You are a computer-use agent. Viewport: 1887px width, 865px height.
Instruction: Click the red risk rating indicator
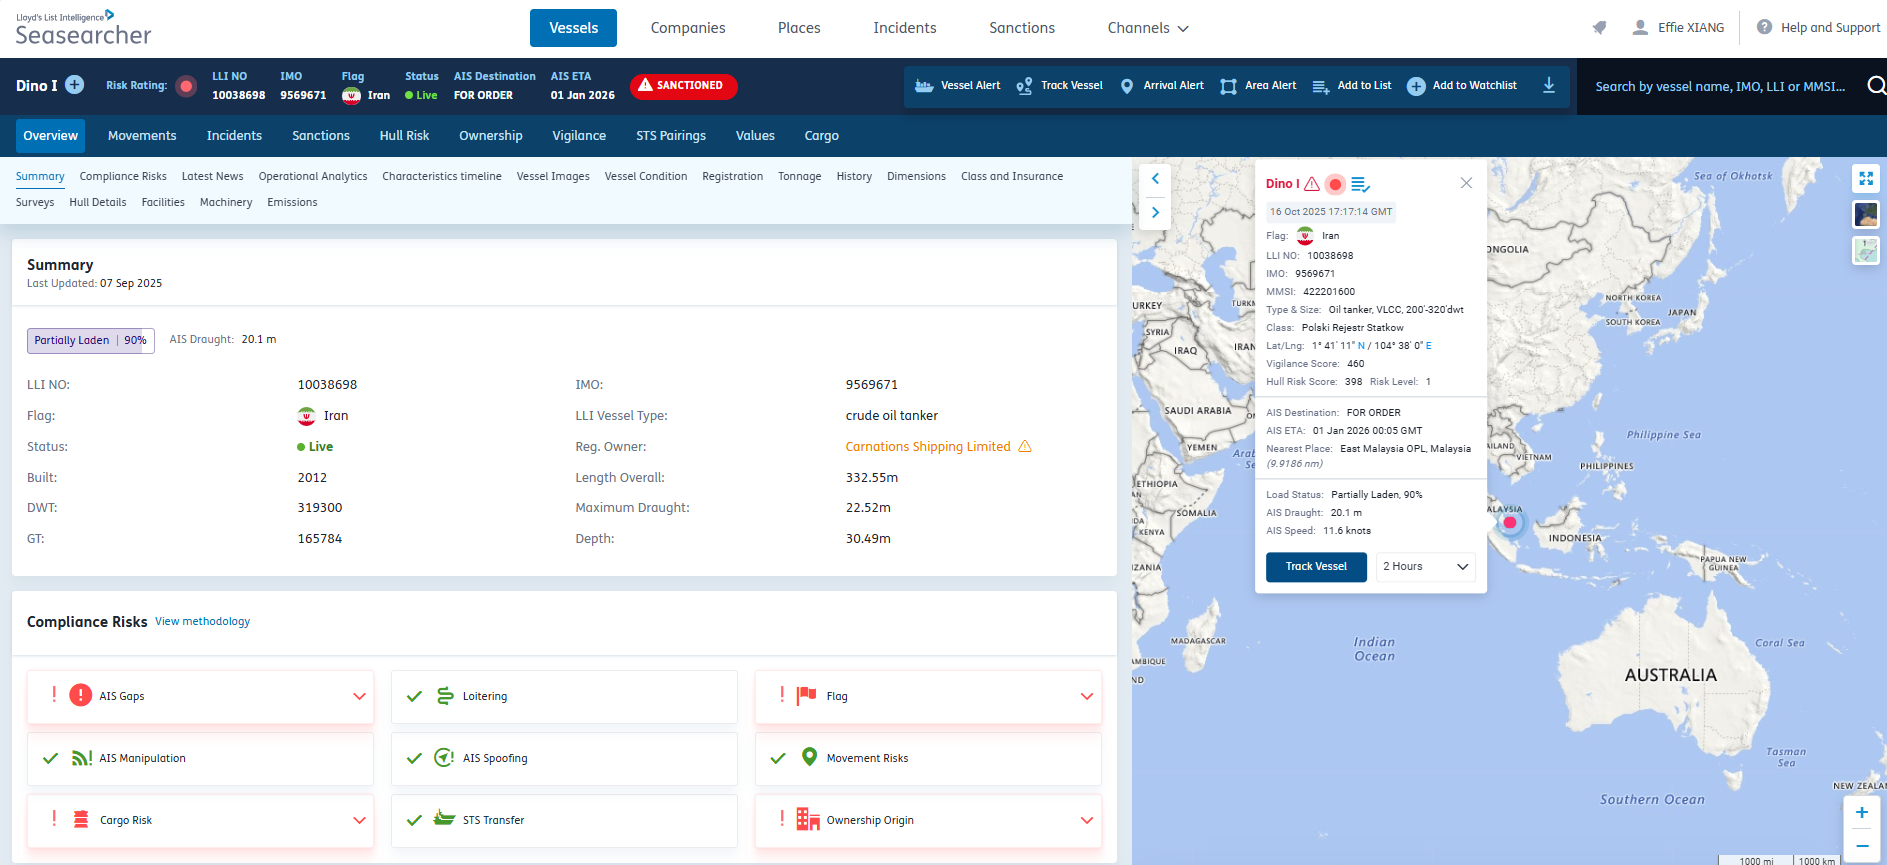pos(186,86)
